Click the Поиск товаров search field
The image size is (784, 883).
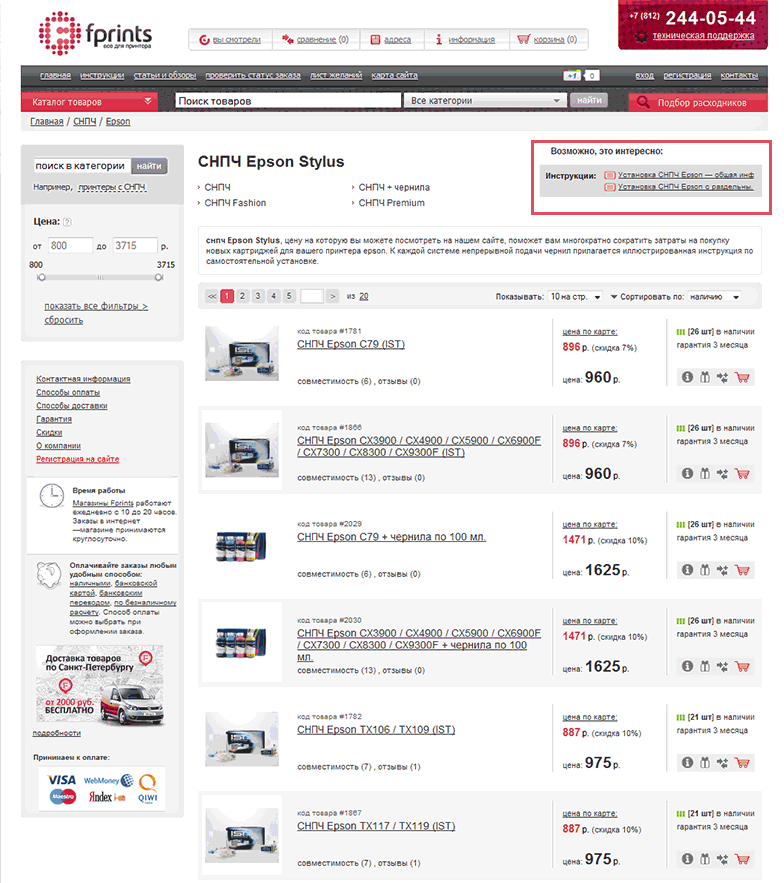click(x=288, y=100)
